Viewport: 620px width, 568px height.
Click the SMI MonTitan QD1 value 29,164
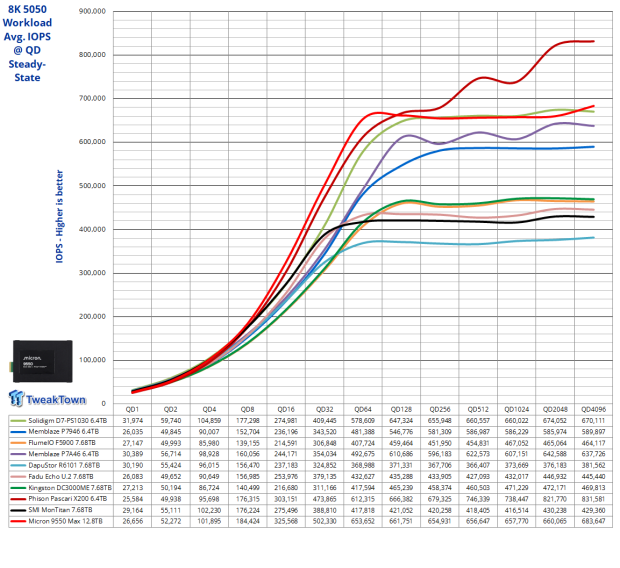click(x=132, y=510)
